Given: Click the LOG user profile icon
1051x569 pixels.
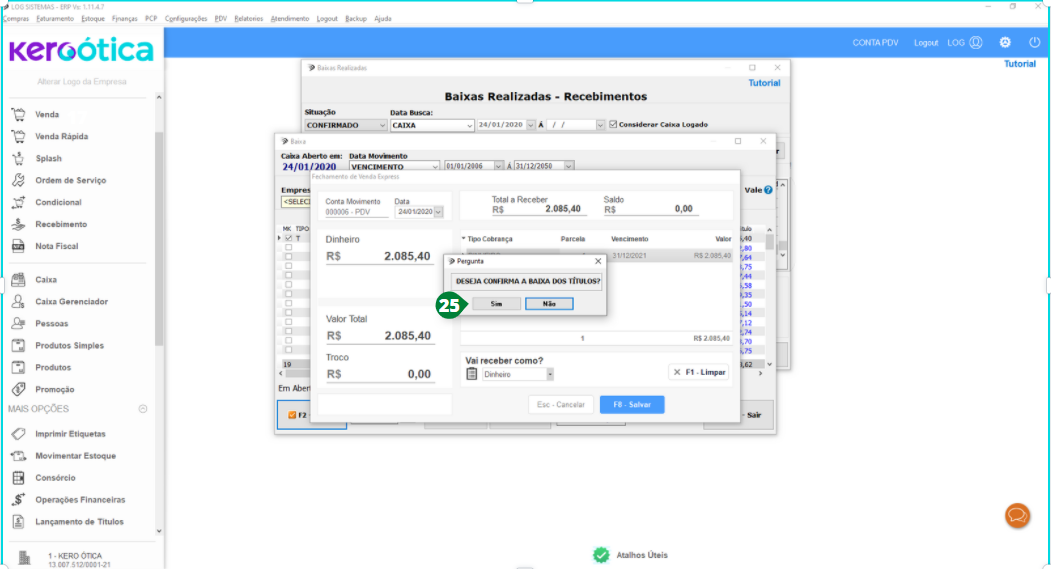Looking at the screenshot, I should pos(976,42).
